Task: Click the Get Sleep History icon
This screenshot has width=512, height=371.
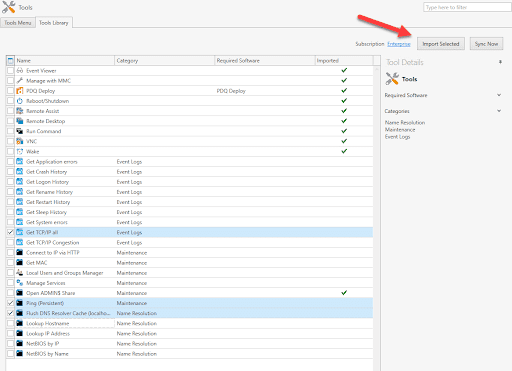Action: [20, 212]
